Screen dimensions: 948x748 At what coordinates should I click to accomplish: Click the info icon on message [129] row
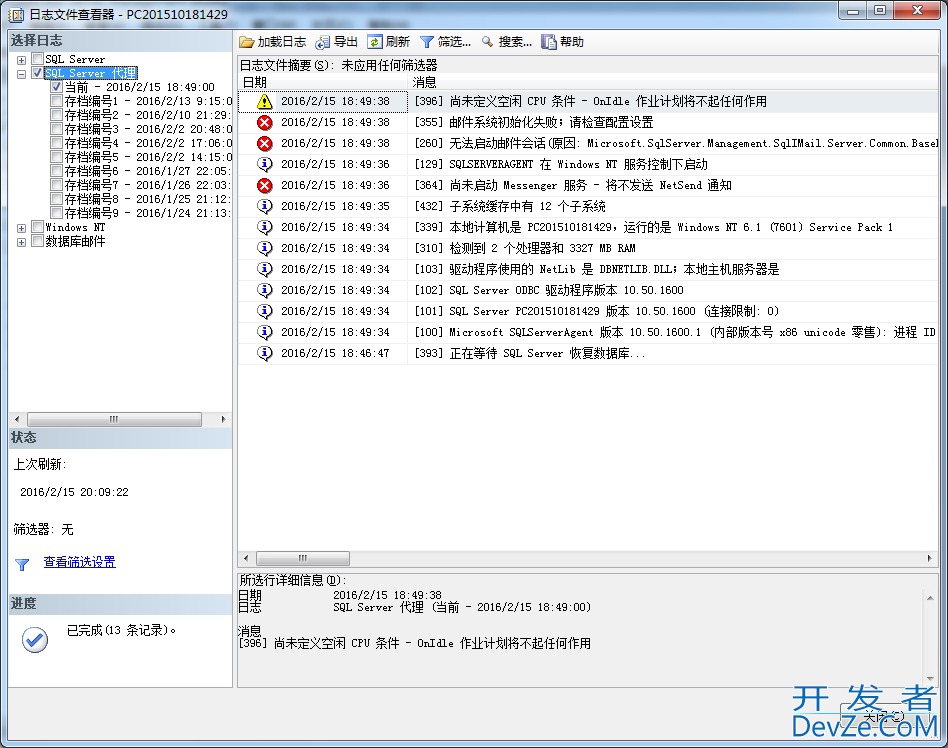[x=264, y=164]
